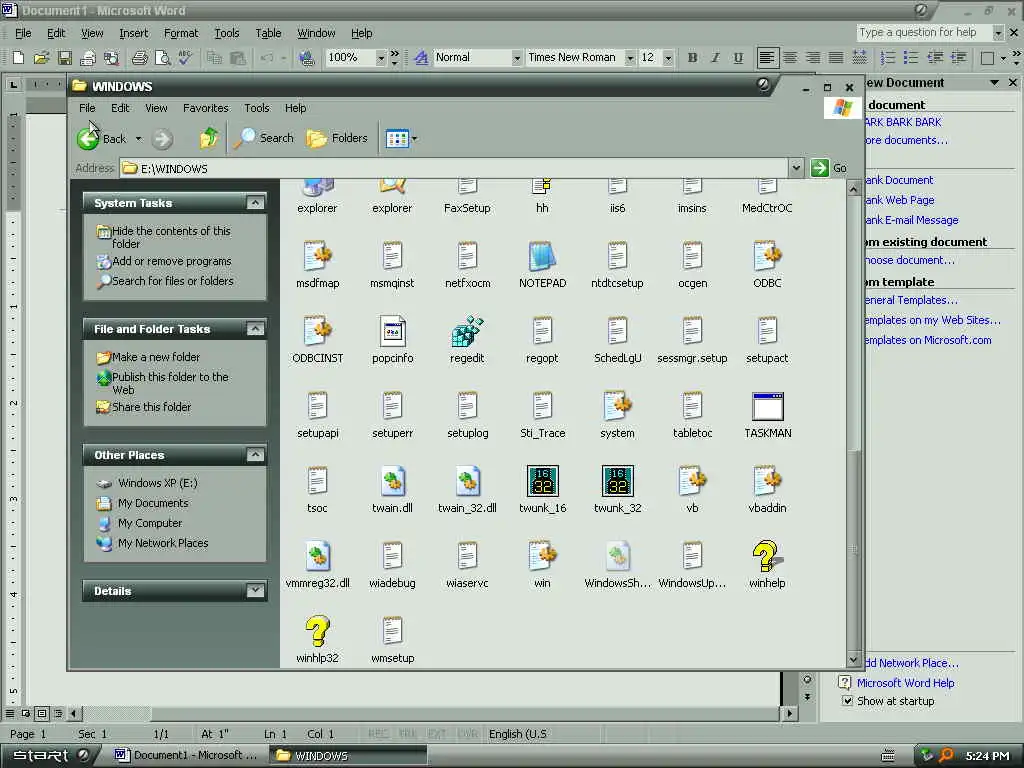Open Word's Insert menu
The width and height of the screenshot is (1024, 768).
pyautogui.click(x=134, y=33)
